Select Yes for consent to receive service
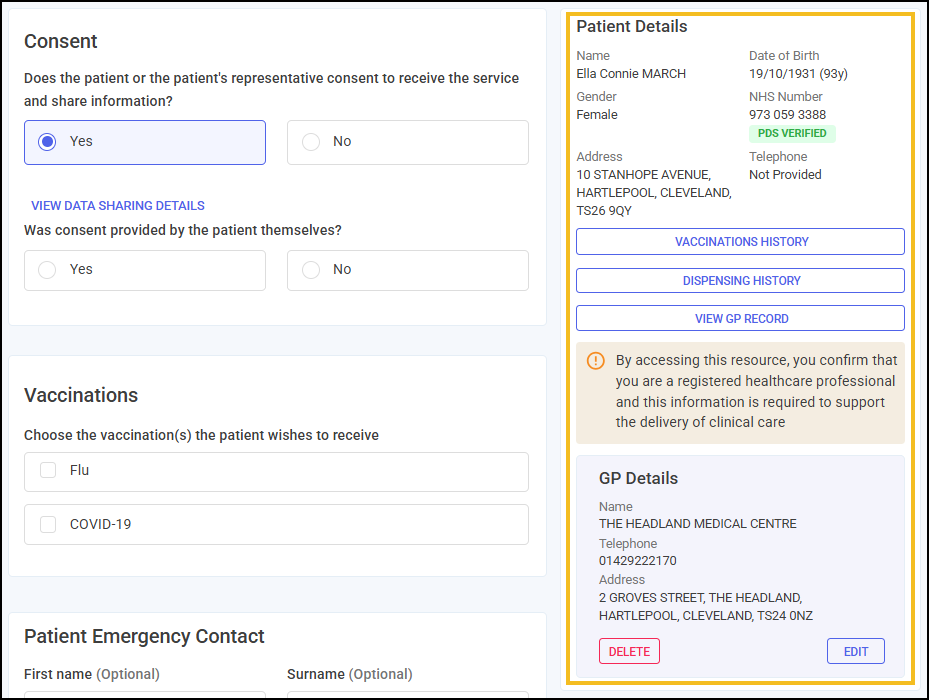Screen dimensions: 929x700 (47, 142)
